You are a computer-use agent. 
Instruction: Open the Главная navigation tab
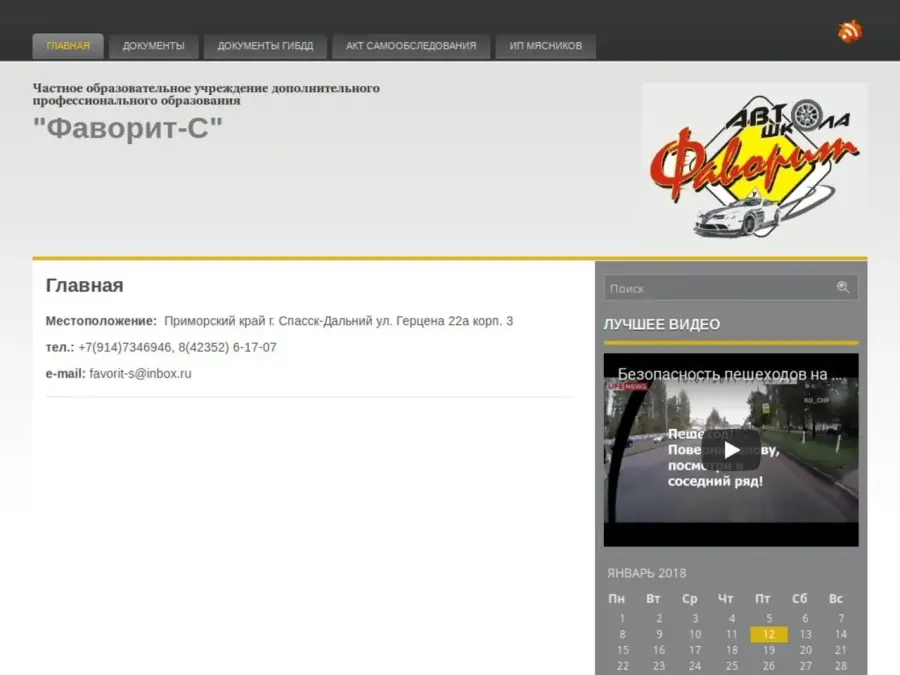68,46
